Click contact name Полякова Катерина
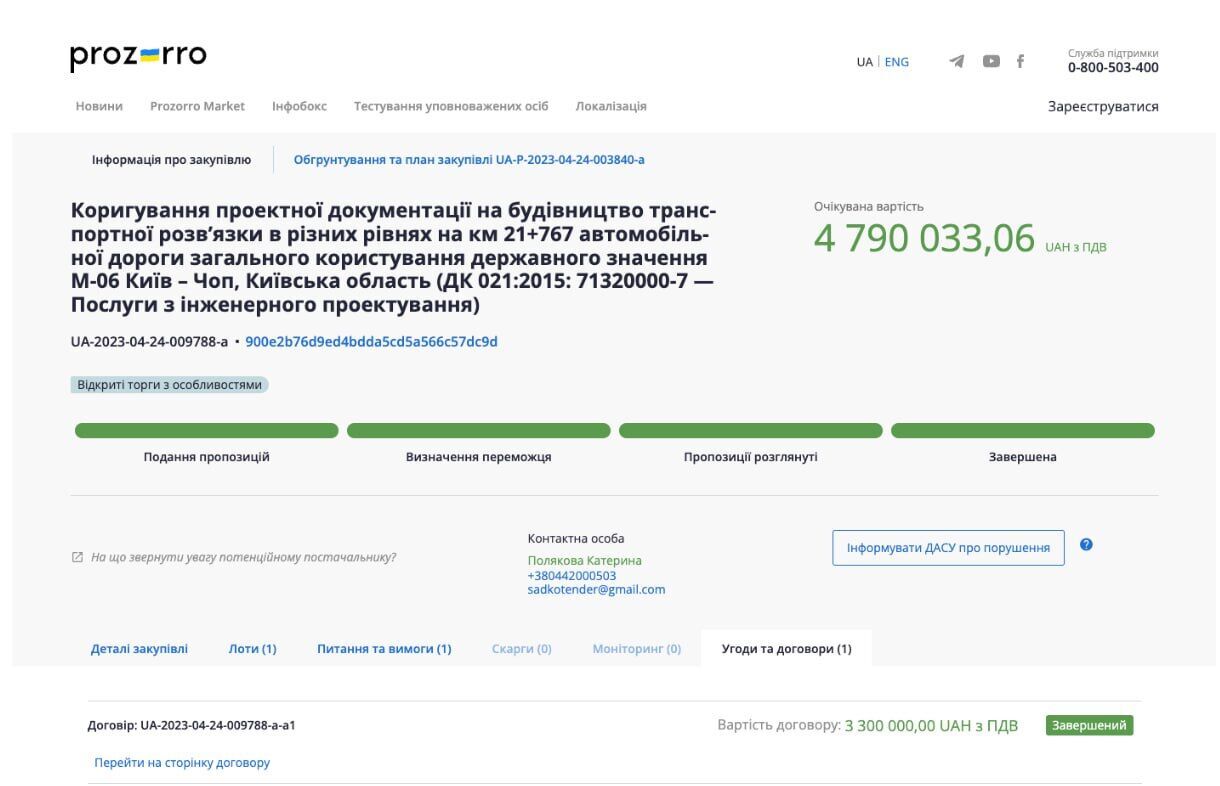1220x786 pixels. click(x=585, y=561)
